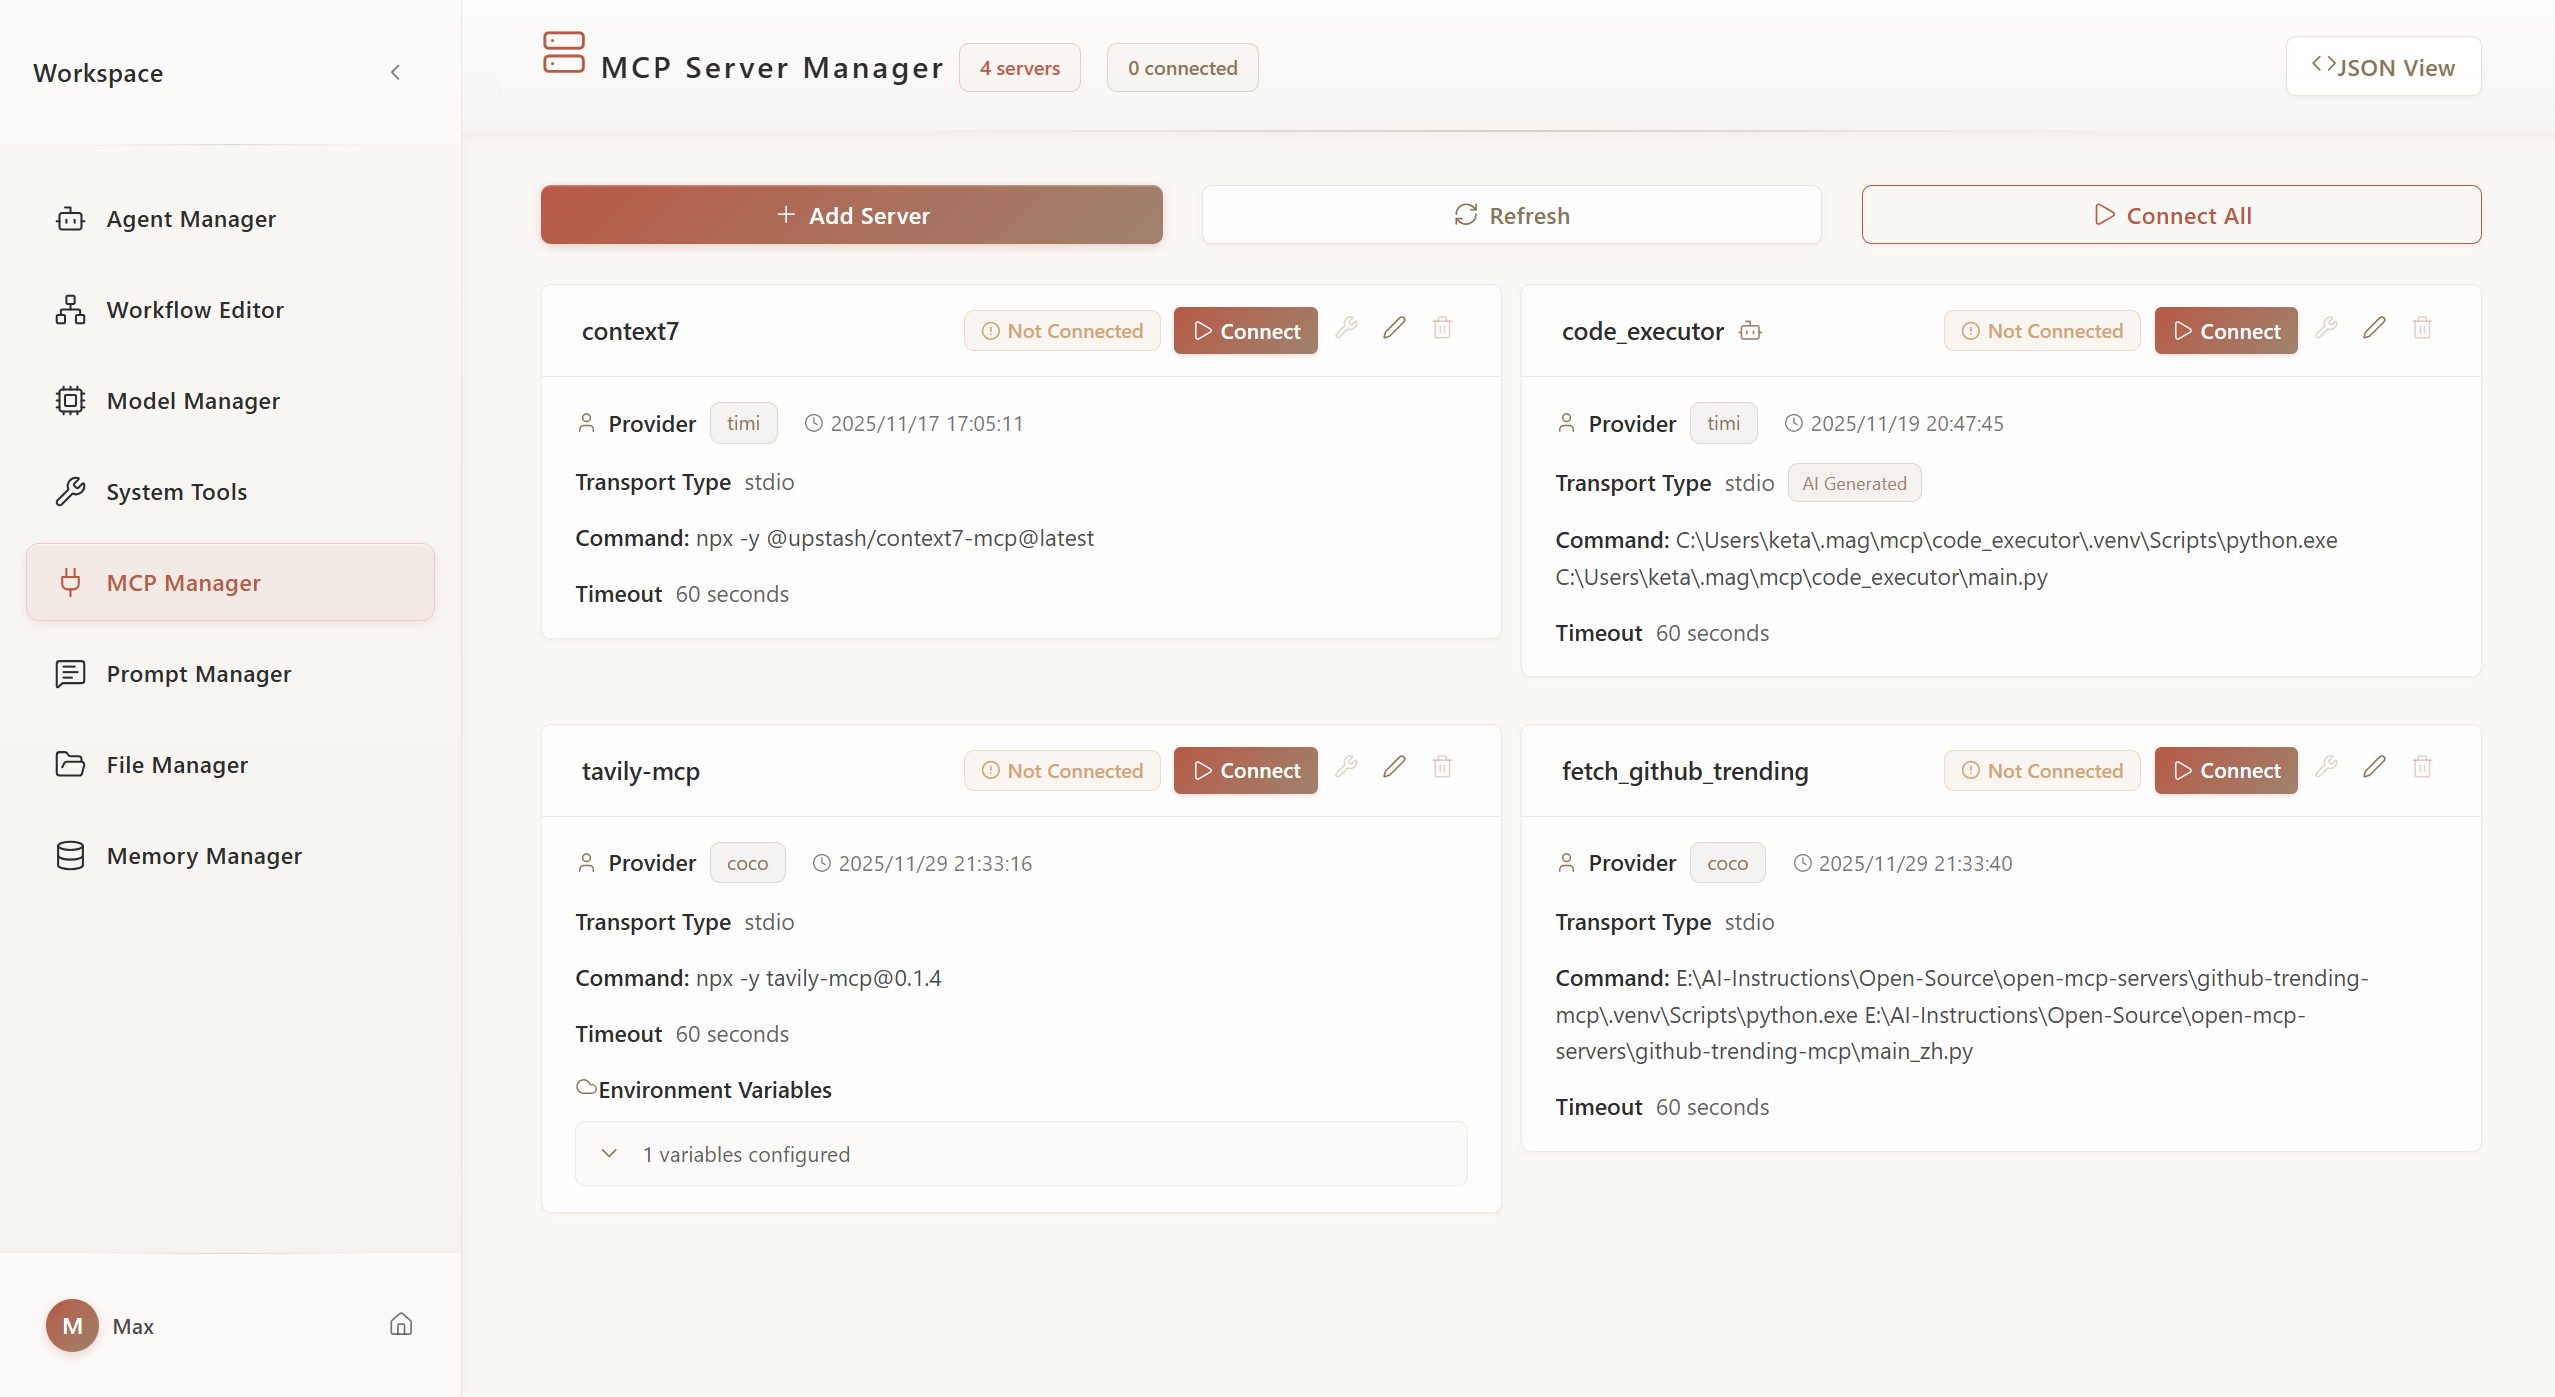
Task: Click the Connect All button
Action: click(x=2170, y=214)
